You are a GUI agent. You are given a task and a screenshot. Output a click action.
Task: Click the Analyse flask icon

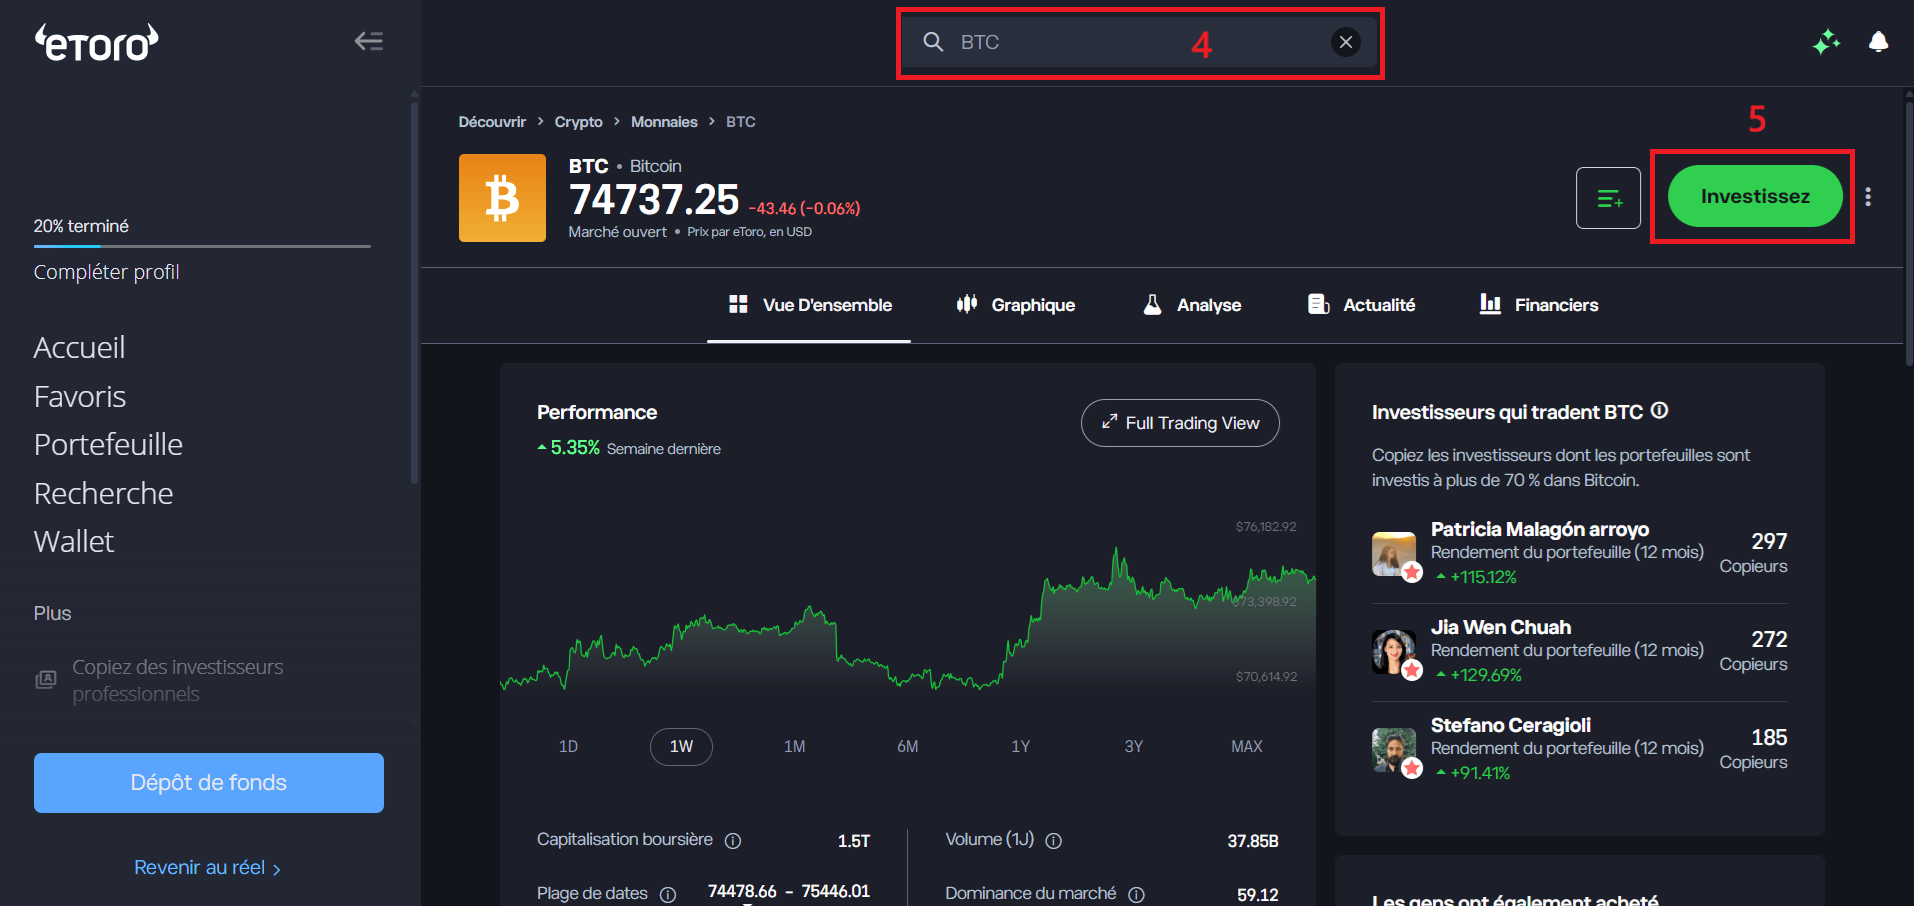click(1152, 304)
